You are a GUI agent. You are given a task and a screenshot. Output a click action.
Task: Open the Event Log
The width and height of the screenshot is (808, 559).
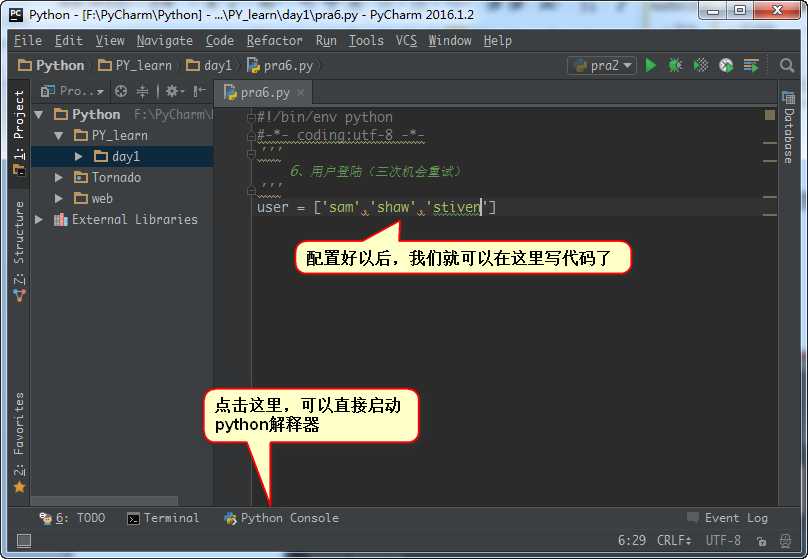click(727, 518)
